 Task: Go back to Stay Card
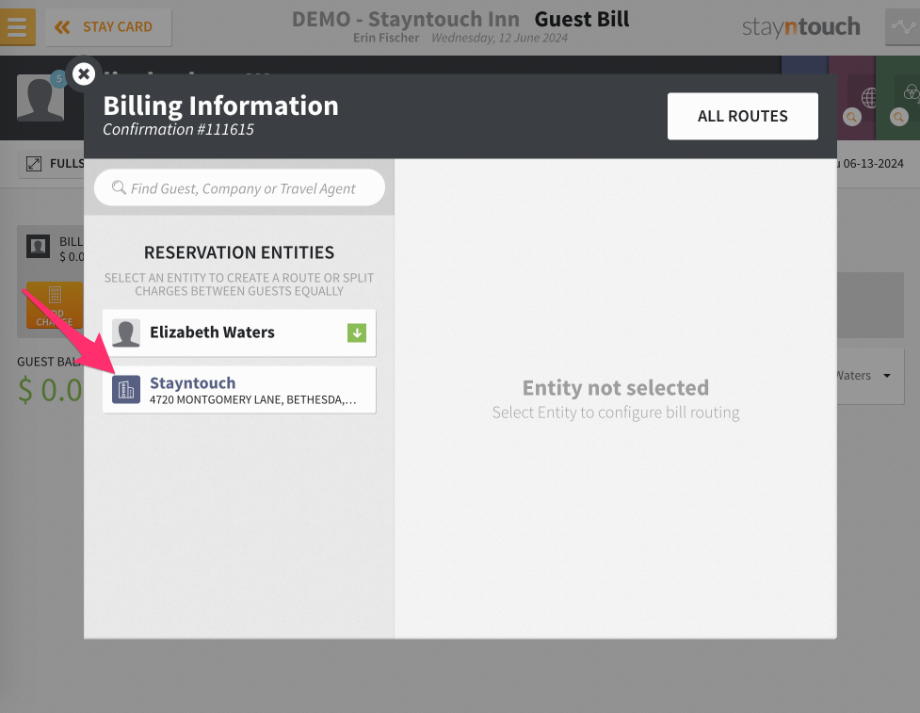[x=109, y=28]
